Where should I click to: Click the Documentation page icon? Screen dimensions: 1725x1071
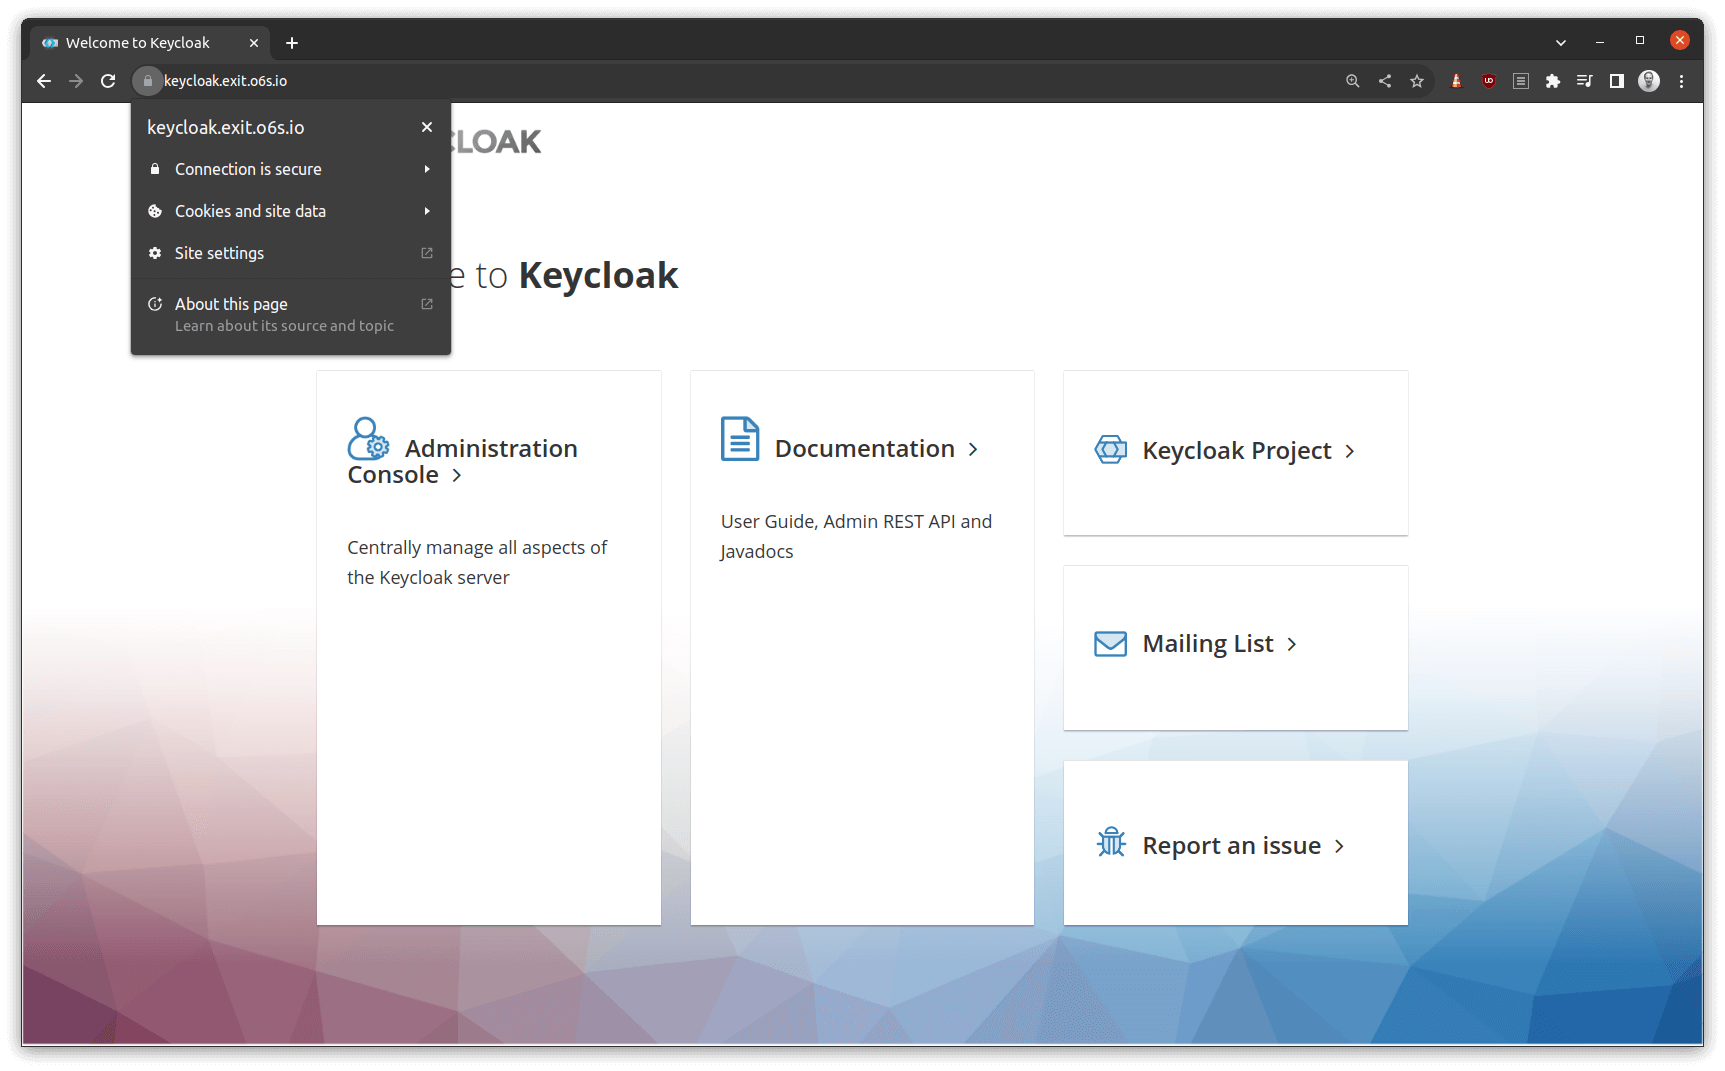click(740, 439)
